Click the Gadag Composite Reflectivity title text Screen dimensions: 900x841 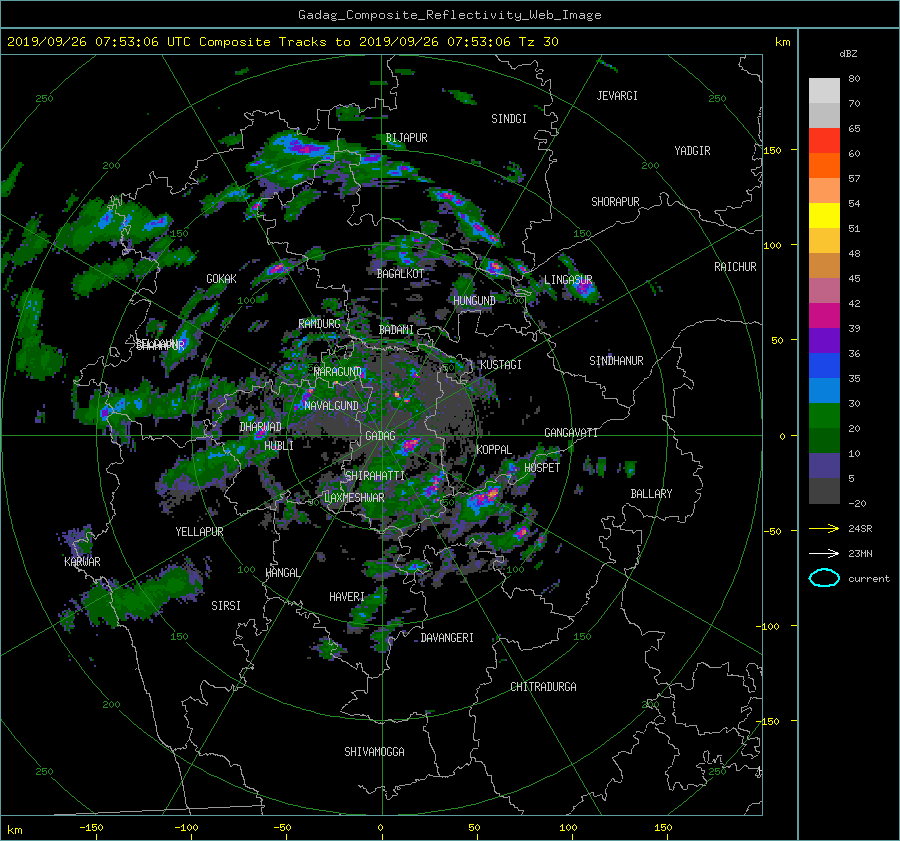point(449,15)
